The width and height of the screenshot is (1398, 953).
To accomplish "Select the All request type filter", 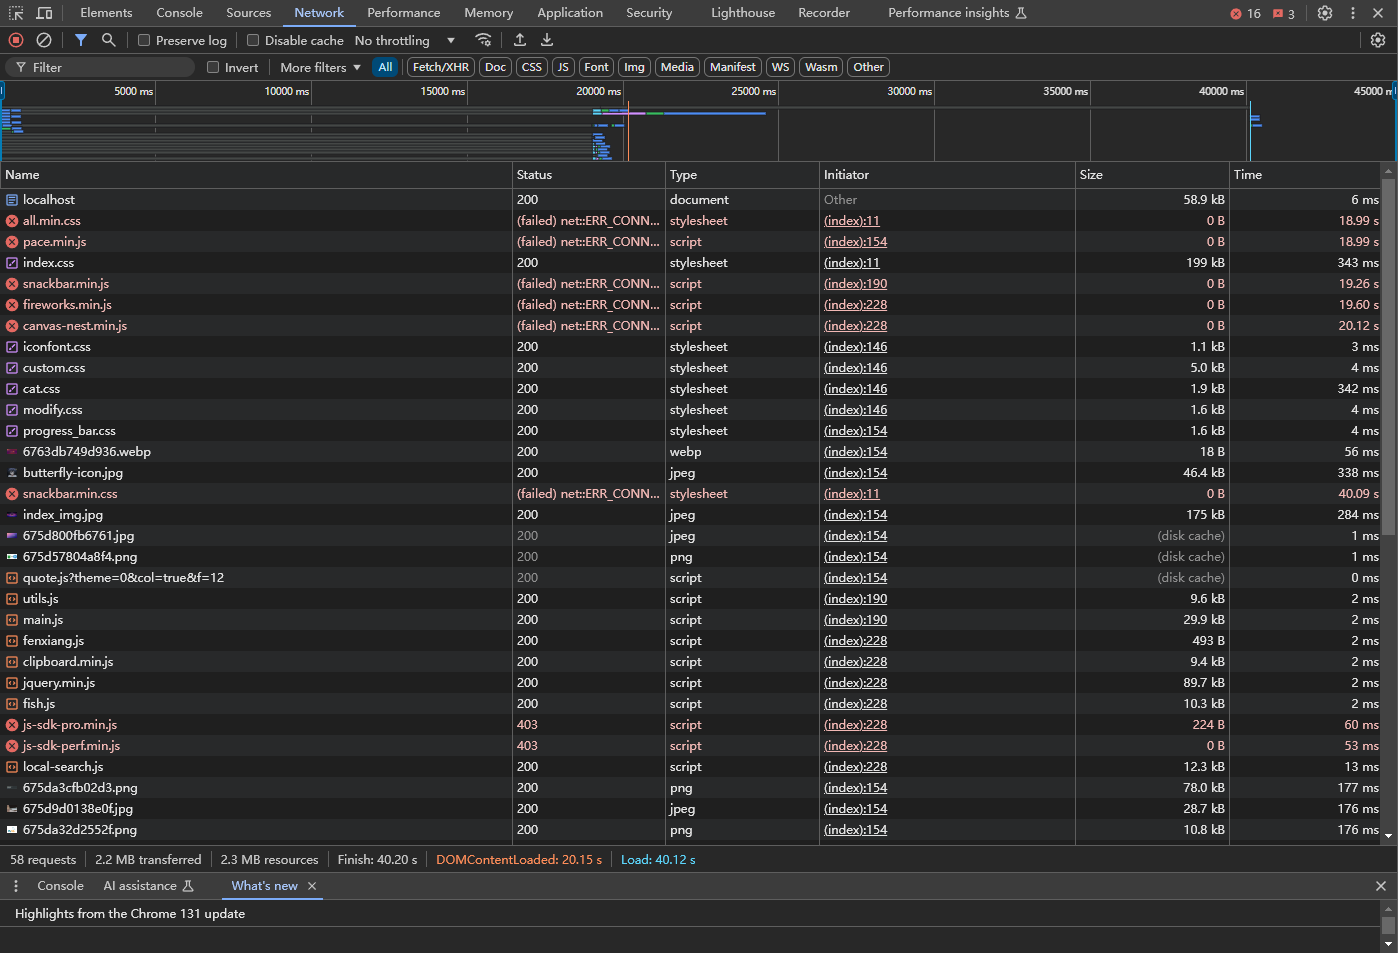I will tap(385, 67).
